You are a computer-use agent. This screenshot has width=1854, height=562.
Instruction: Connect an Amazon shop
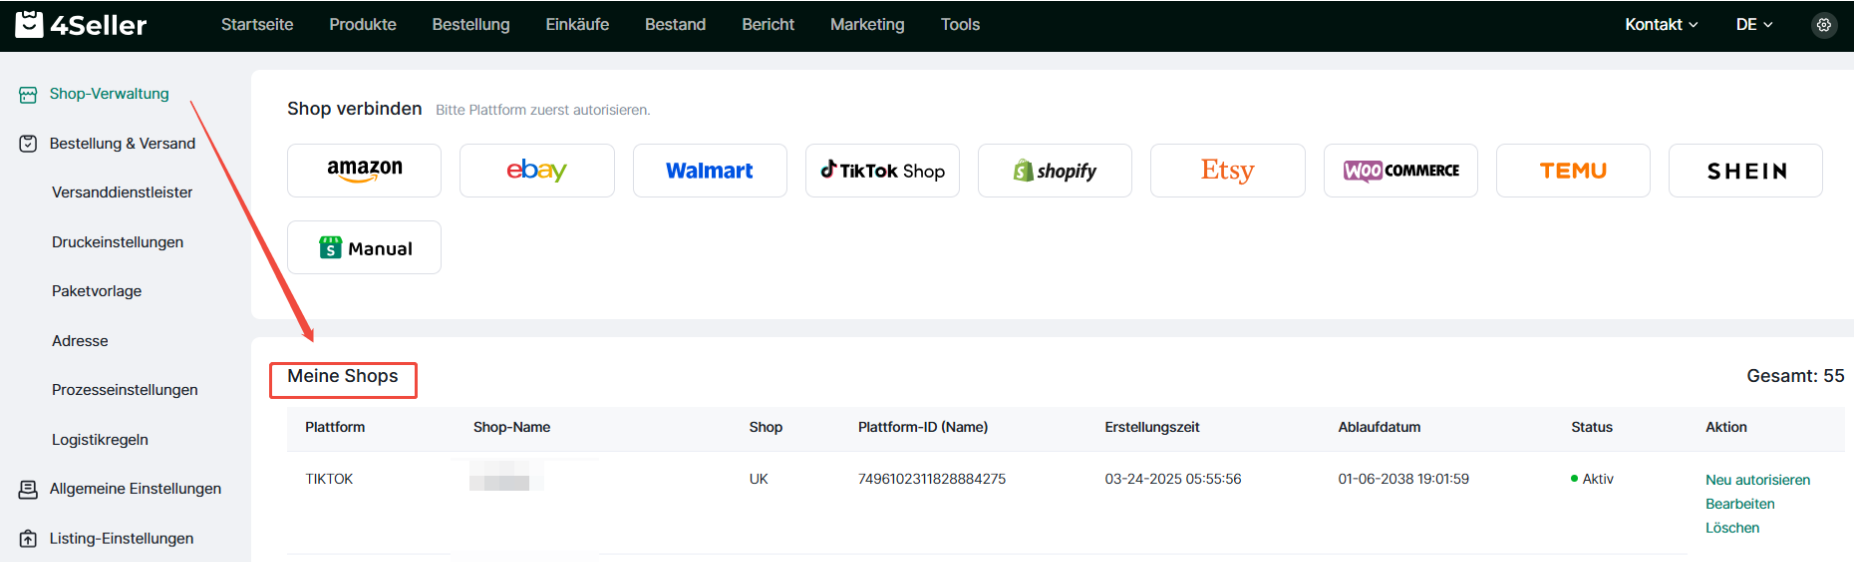tap(364, 170)
